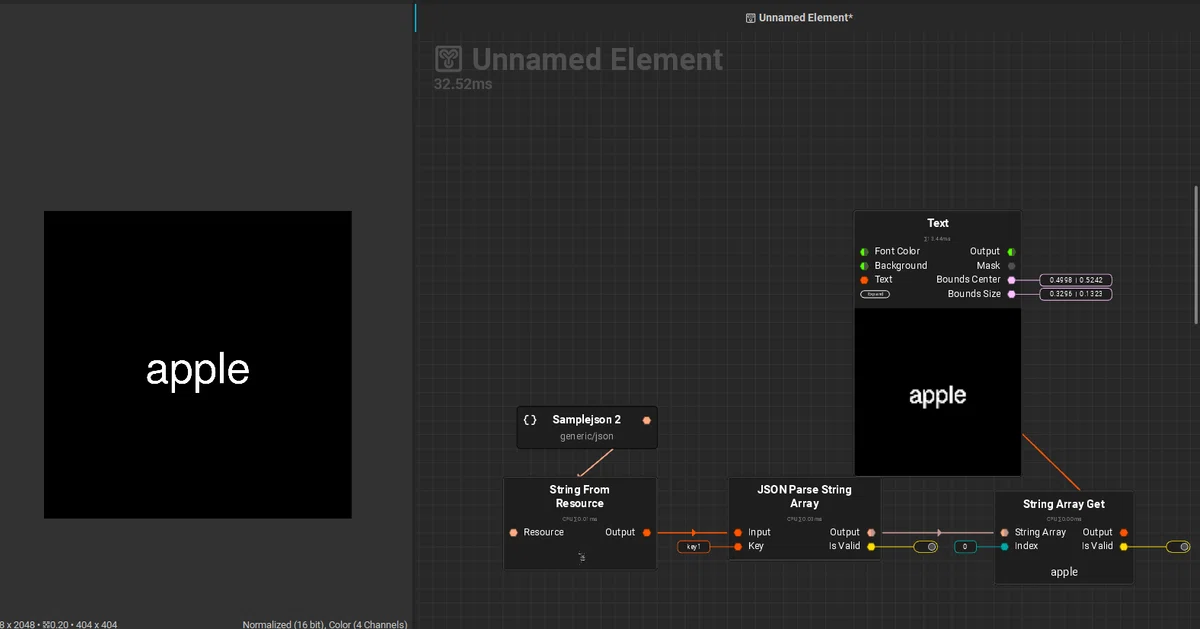Image resolution: width=1200 pixels, height=629 pixels.
Task: Click the Background input port on Text node
Action: pos(864,266)
